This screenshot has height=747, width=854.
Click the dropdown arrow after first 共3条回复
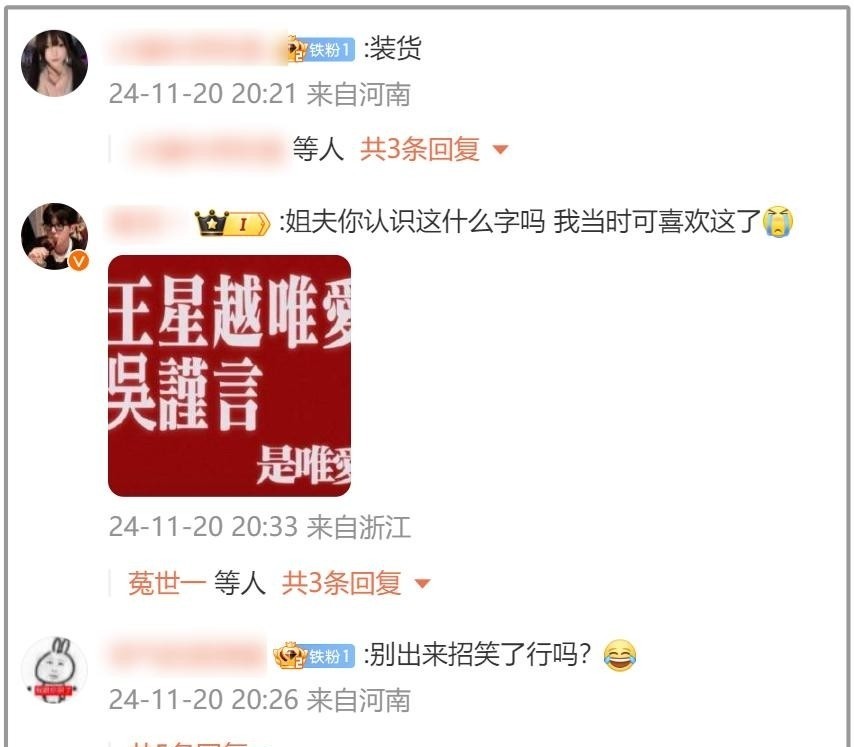click(x=500, y=149)
